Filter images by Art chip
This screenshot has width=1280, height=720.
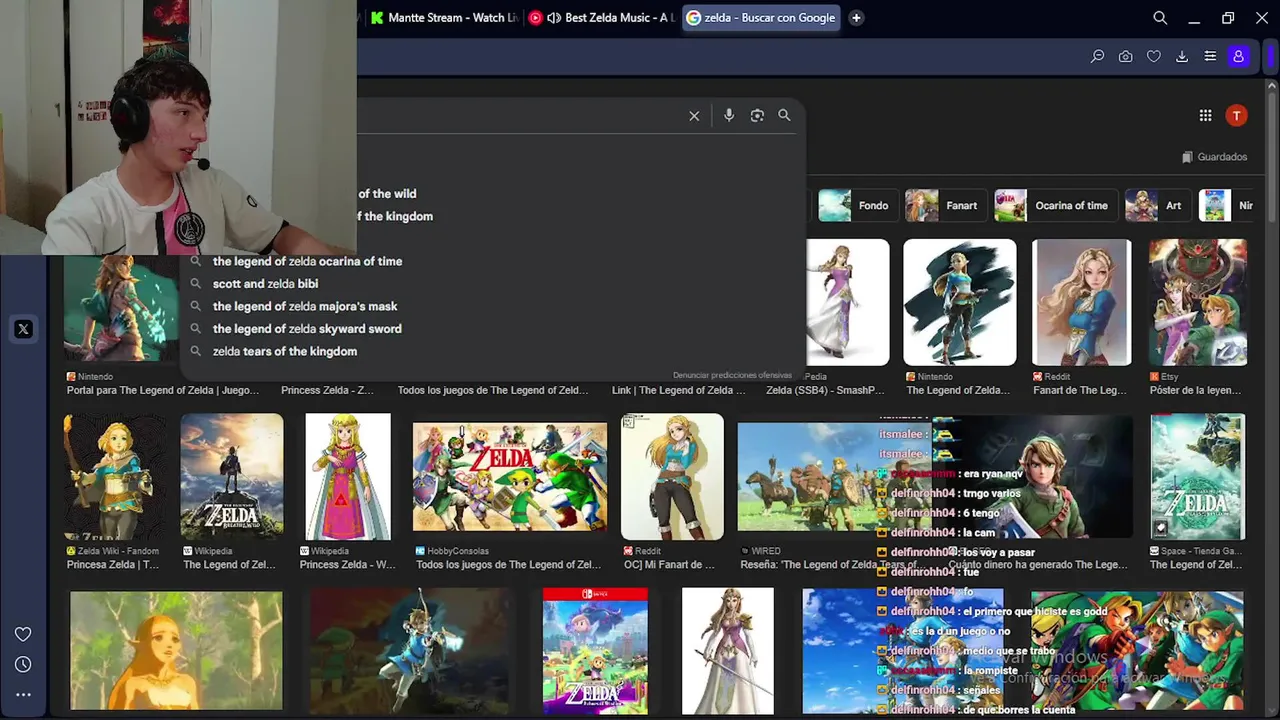coord(1156,206)
